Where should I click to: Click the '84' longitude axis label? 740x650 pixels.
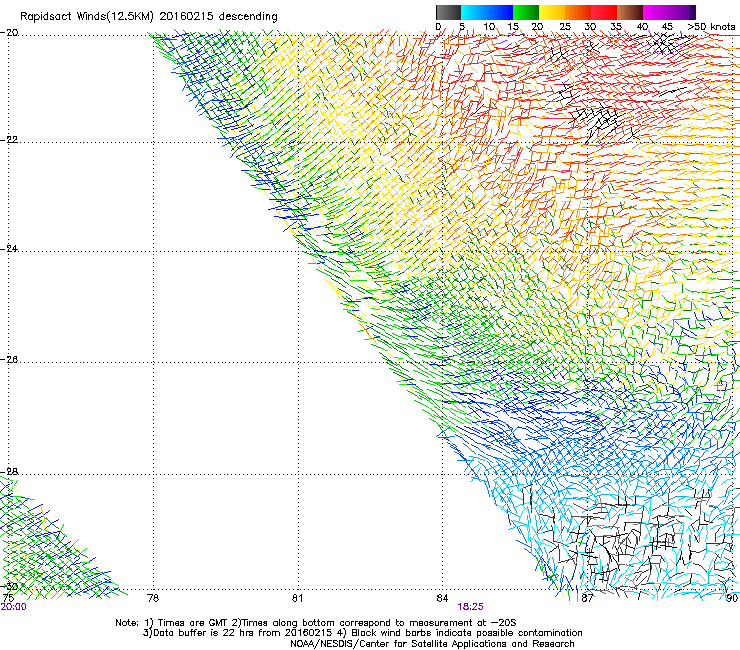442,598
